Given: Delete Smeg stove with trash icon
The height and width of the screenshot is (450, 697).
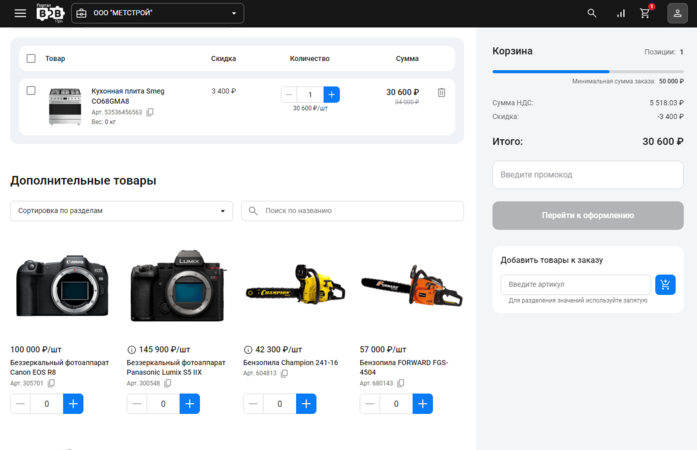Looking at the screenshot, I should pos(441,92).
